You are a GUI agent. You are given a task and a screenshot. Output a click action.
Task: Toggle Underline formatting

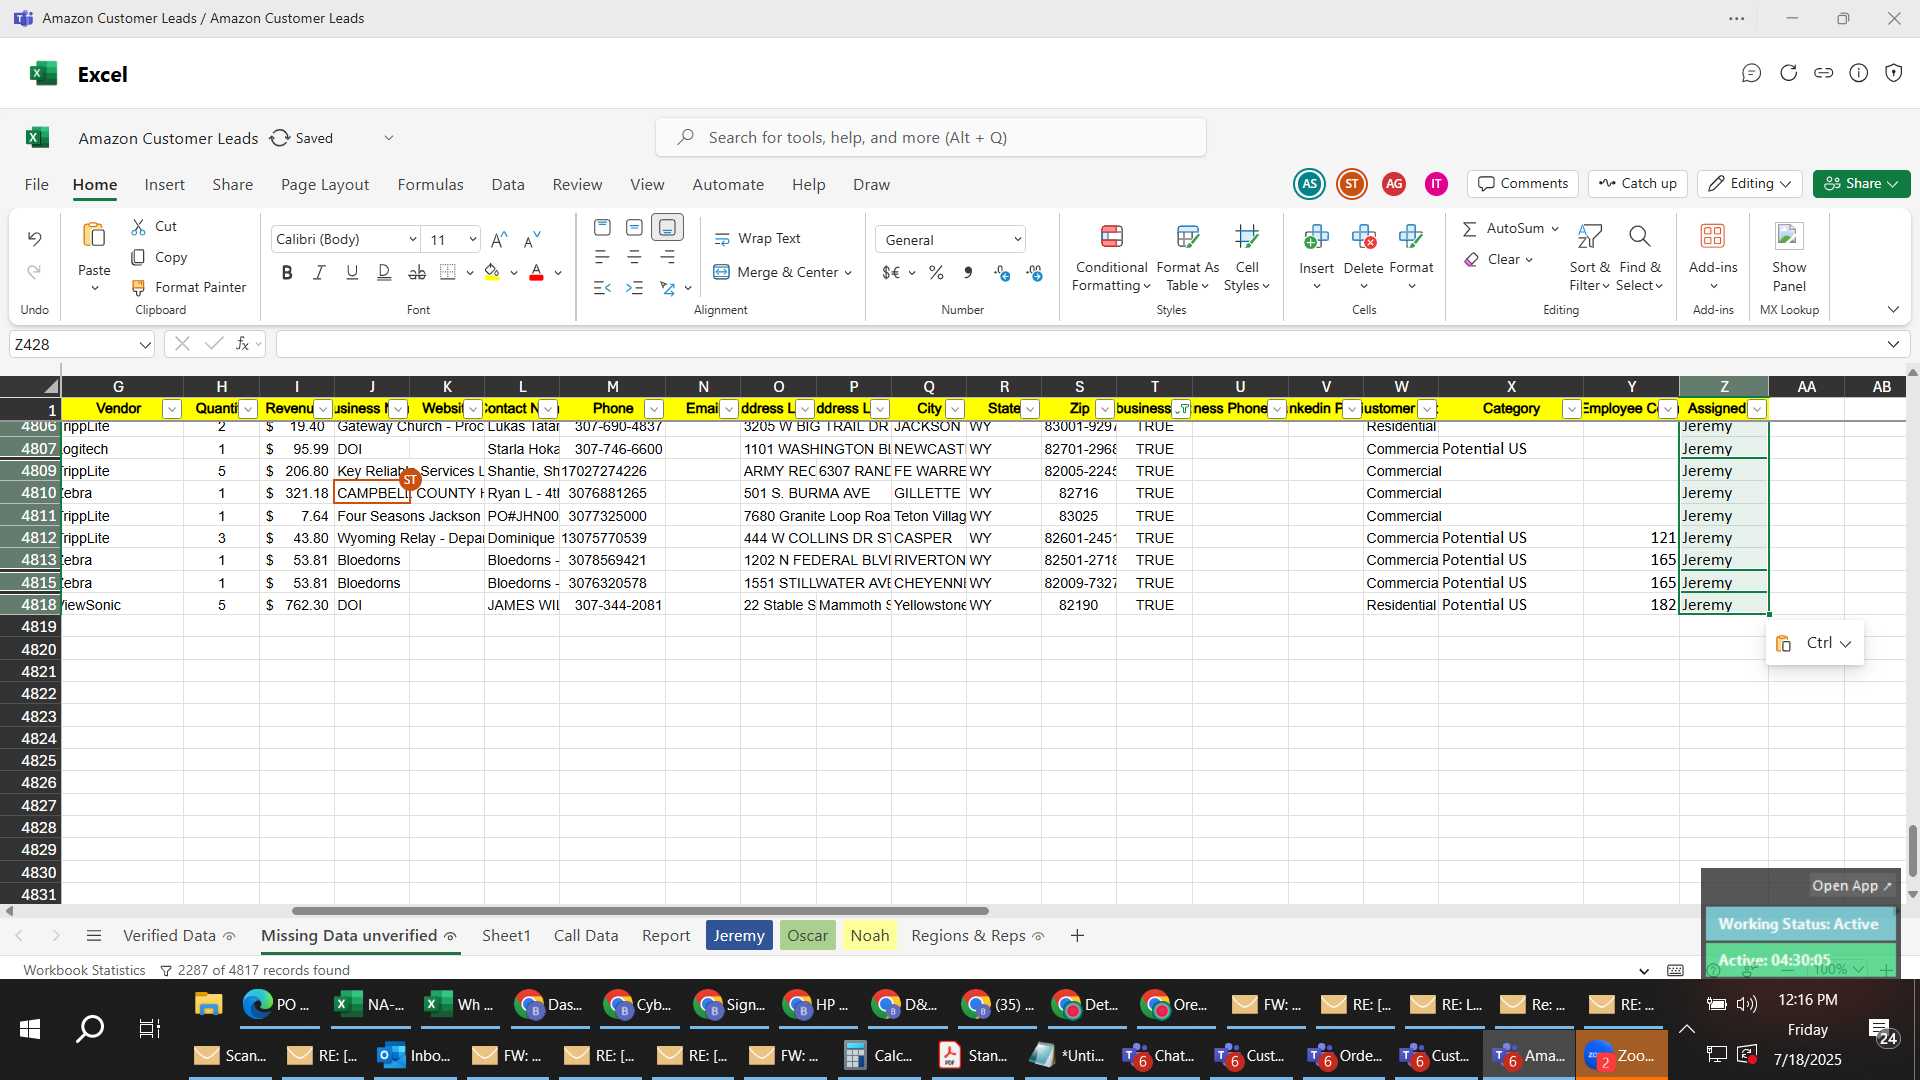[x=352, y=272]
